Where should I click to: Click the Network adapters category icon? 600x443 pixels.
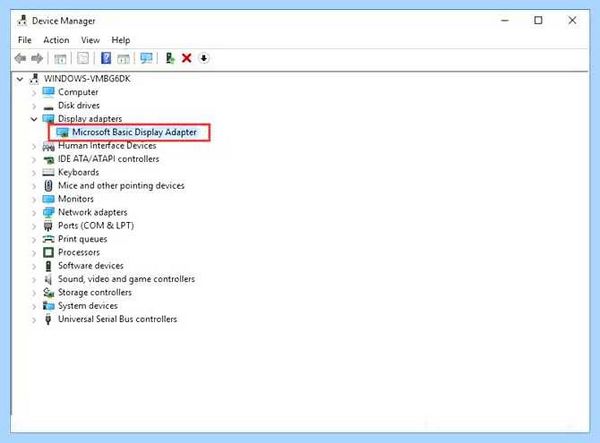click(x=49, y=212)
